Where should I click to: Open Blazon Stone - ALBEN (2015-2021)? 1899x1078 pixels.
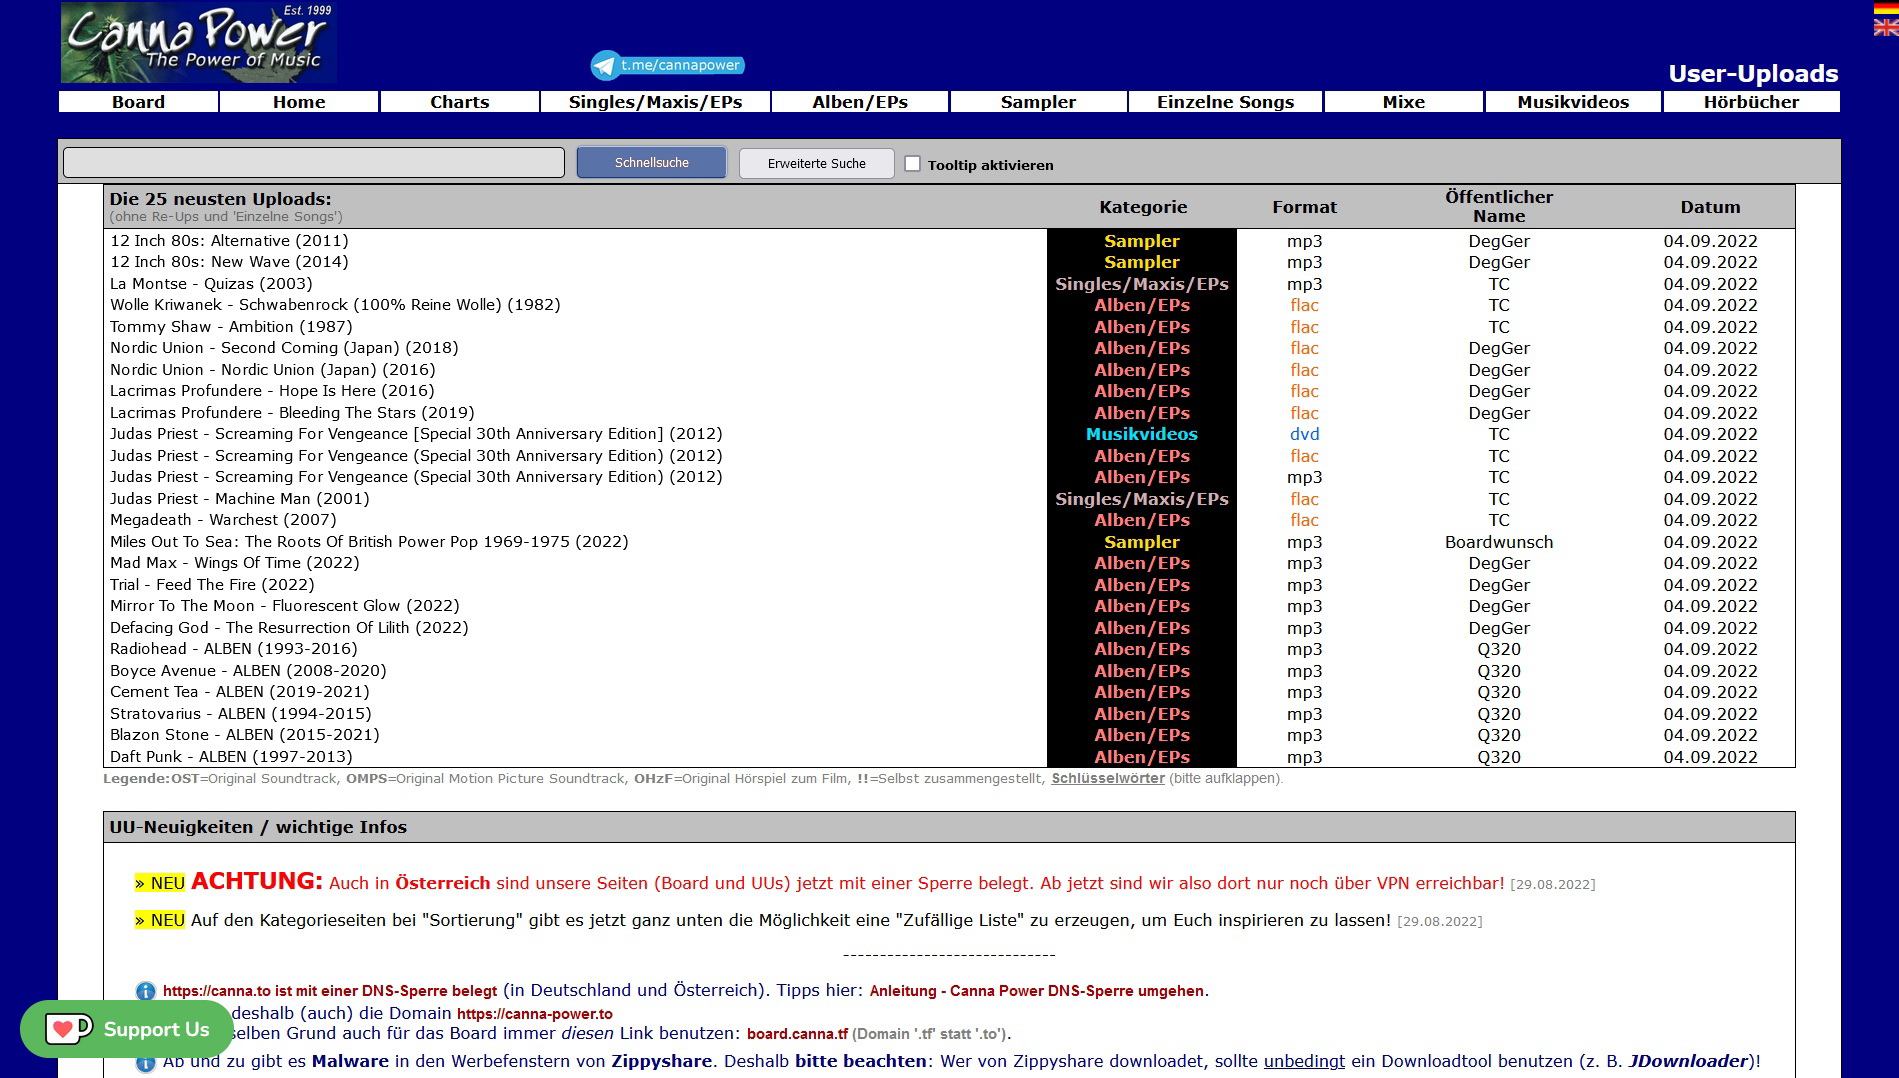click(245, 735)
